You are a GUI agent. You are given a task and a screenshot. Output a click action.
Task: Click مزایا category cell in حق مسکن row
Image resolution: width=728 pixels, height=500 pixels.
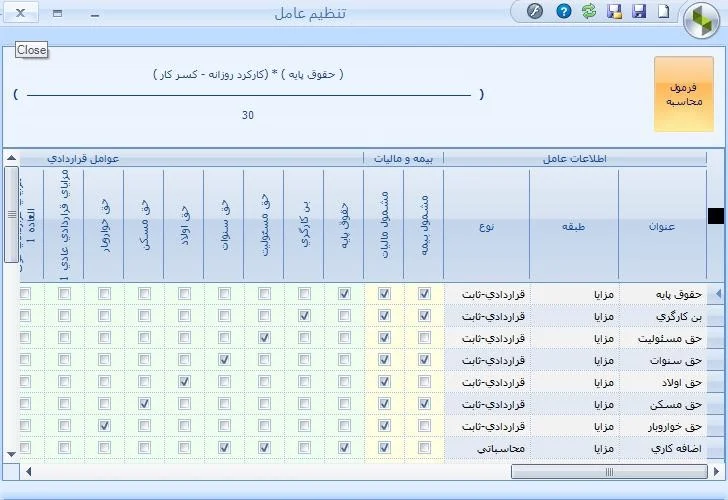pyautogui.click(x=574, y=404)
